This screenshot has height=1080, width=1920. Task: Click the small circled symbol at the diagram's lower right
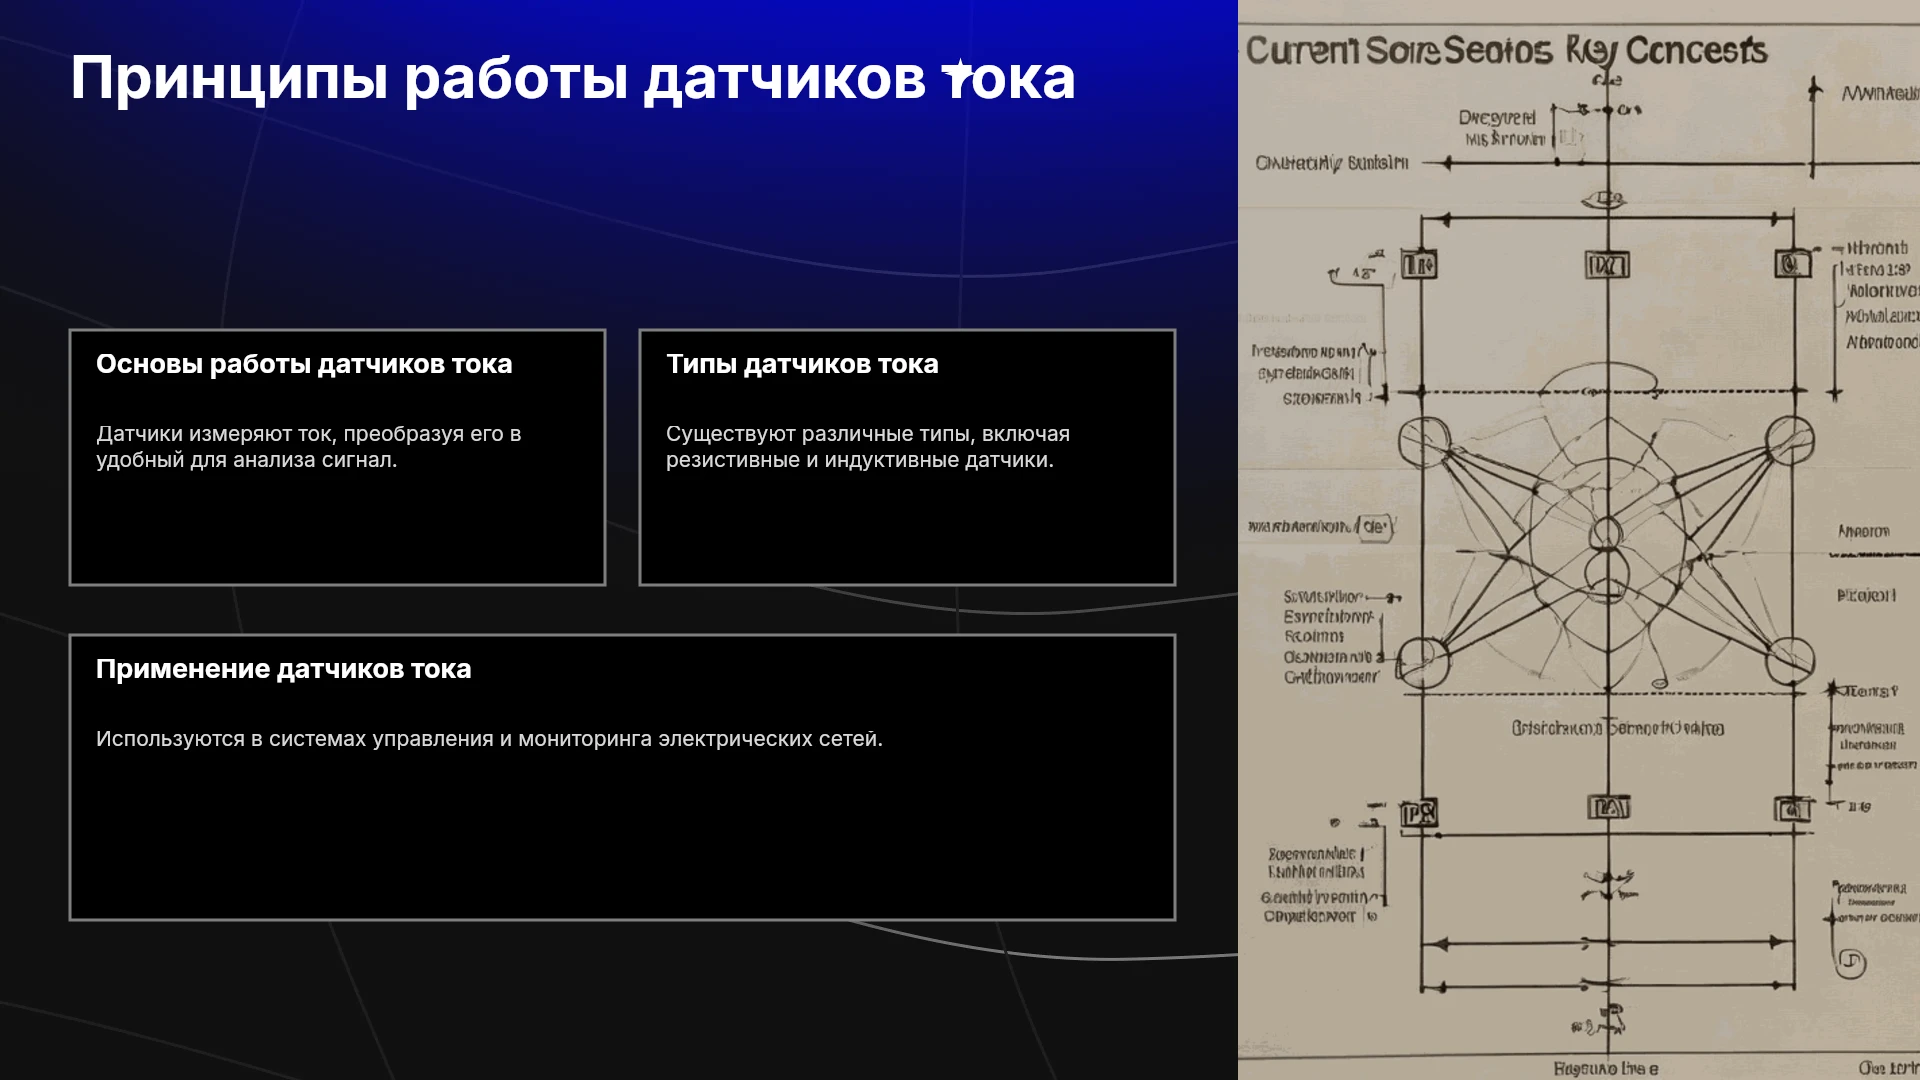pyautogui.click(x=1851, y=963)
